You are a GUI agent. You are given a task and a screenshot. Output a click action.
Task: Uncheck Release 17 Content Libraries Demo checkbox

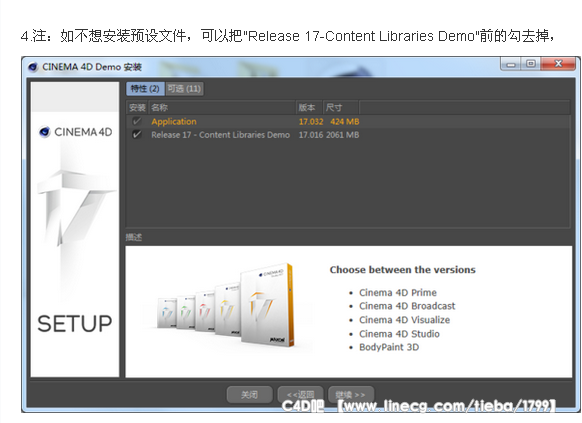coord(137,135)
